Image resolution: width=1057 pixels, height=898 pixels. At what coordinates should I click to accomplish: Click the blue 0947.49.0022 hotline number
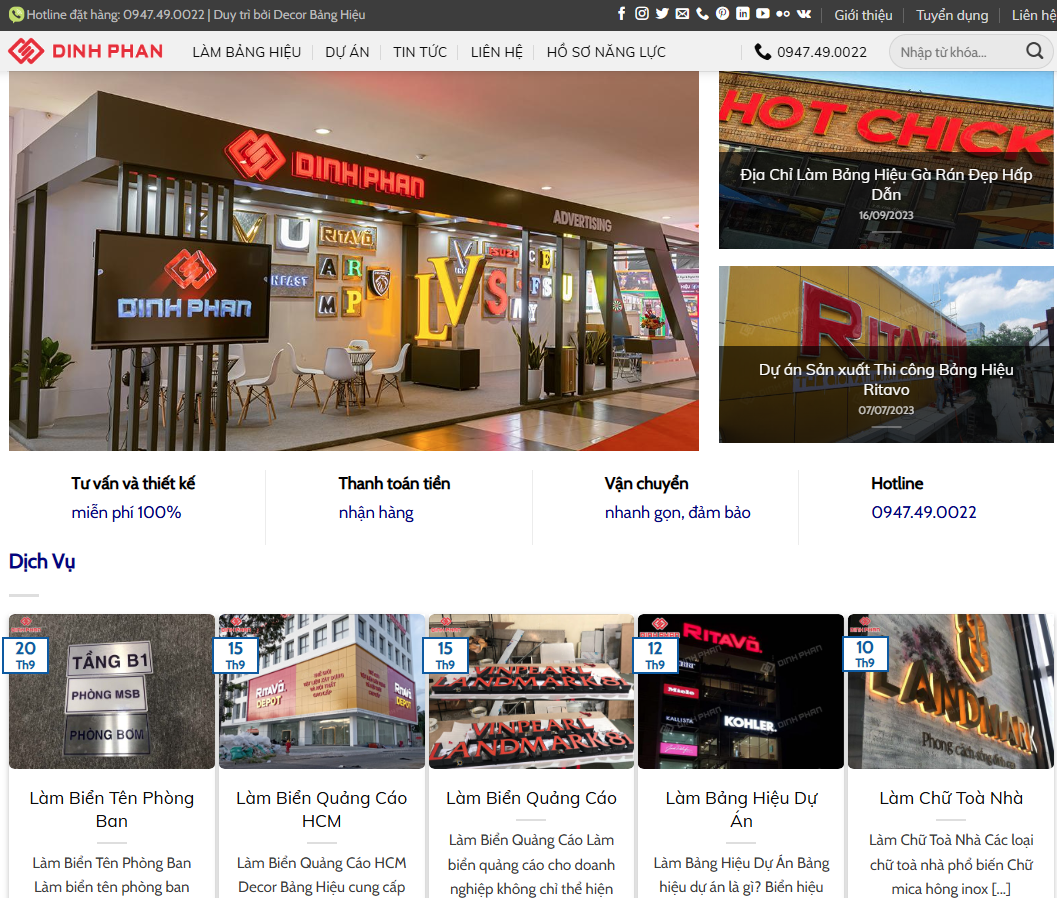click(x=924, y=512)
